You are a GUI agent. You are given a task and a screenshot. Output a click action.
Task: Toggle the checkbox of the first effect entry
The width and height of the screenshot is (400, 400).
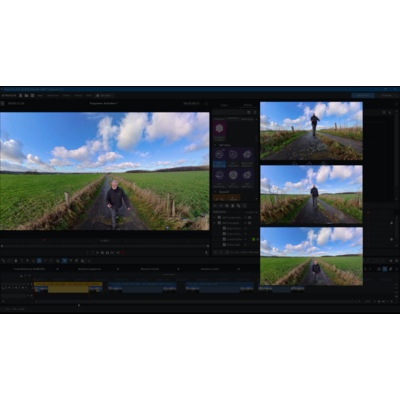pyautogui.click(x=219, y=217)
